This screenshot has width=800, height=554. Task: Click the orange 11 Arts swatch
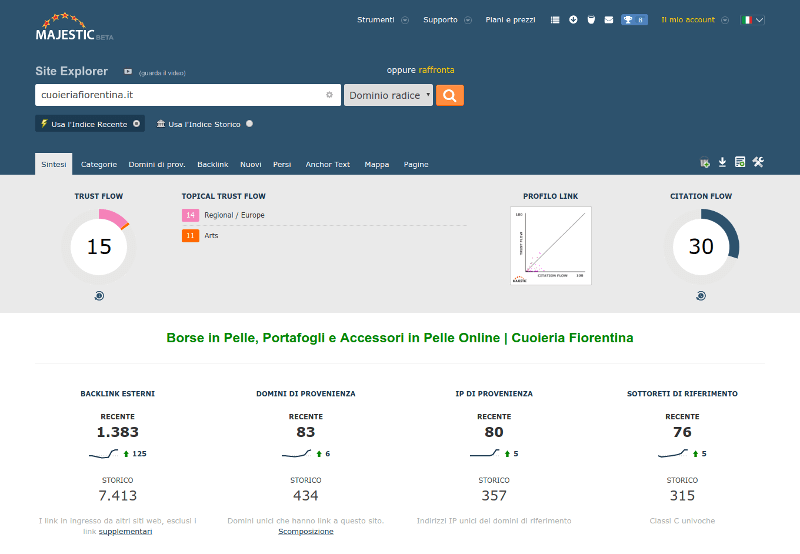tap(190, 236)
